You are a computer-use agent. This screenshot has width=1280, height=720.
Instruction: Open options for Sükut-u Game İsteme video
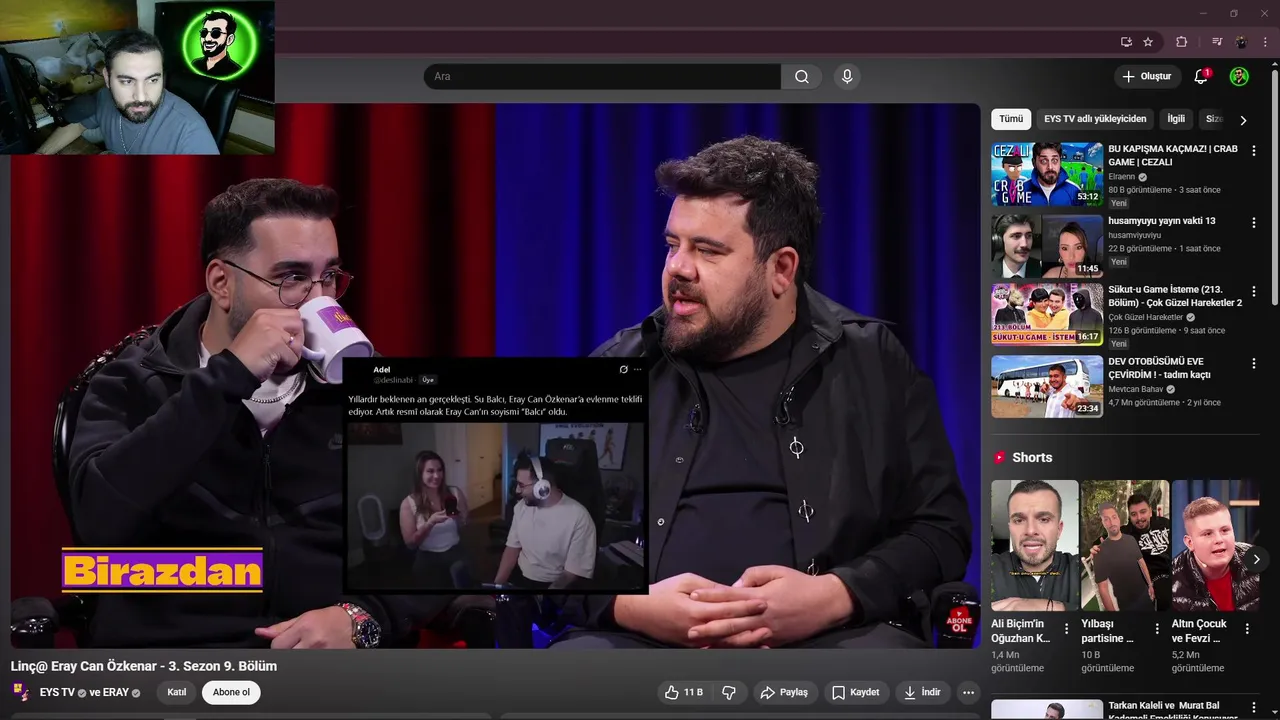(1254, 292)
